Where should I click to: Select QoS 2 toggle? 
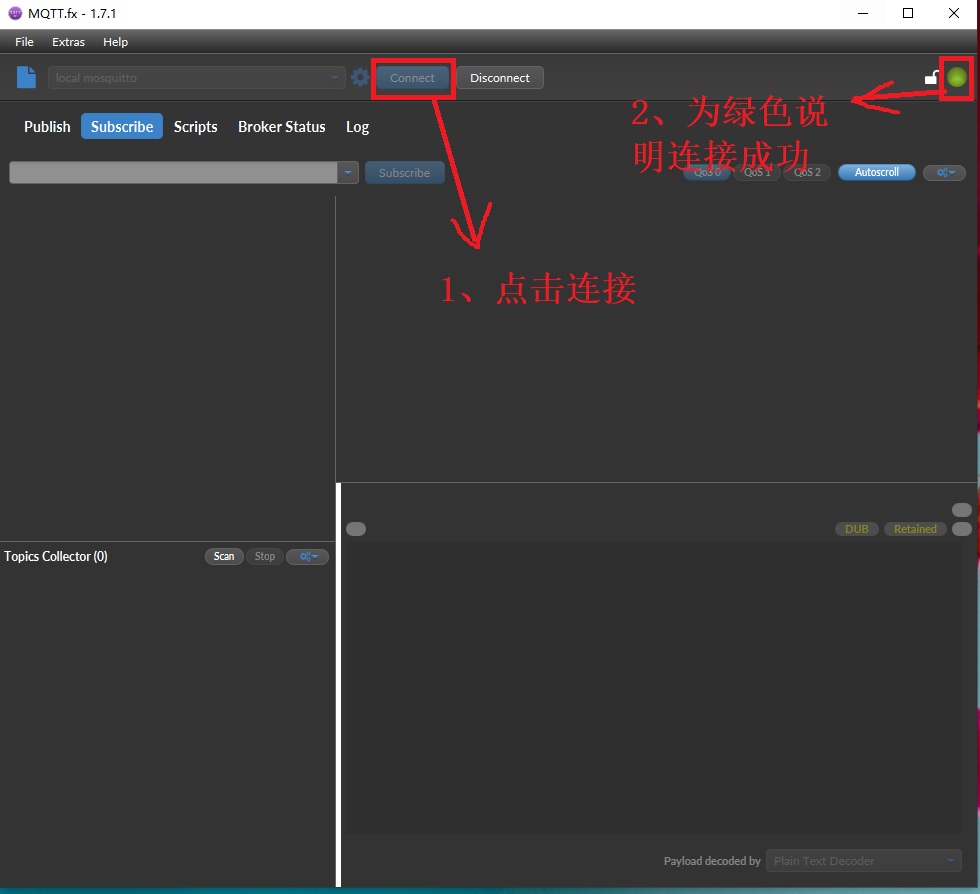[x=807, y=173]
